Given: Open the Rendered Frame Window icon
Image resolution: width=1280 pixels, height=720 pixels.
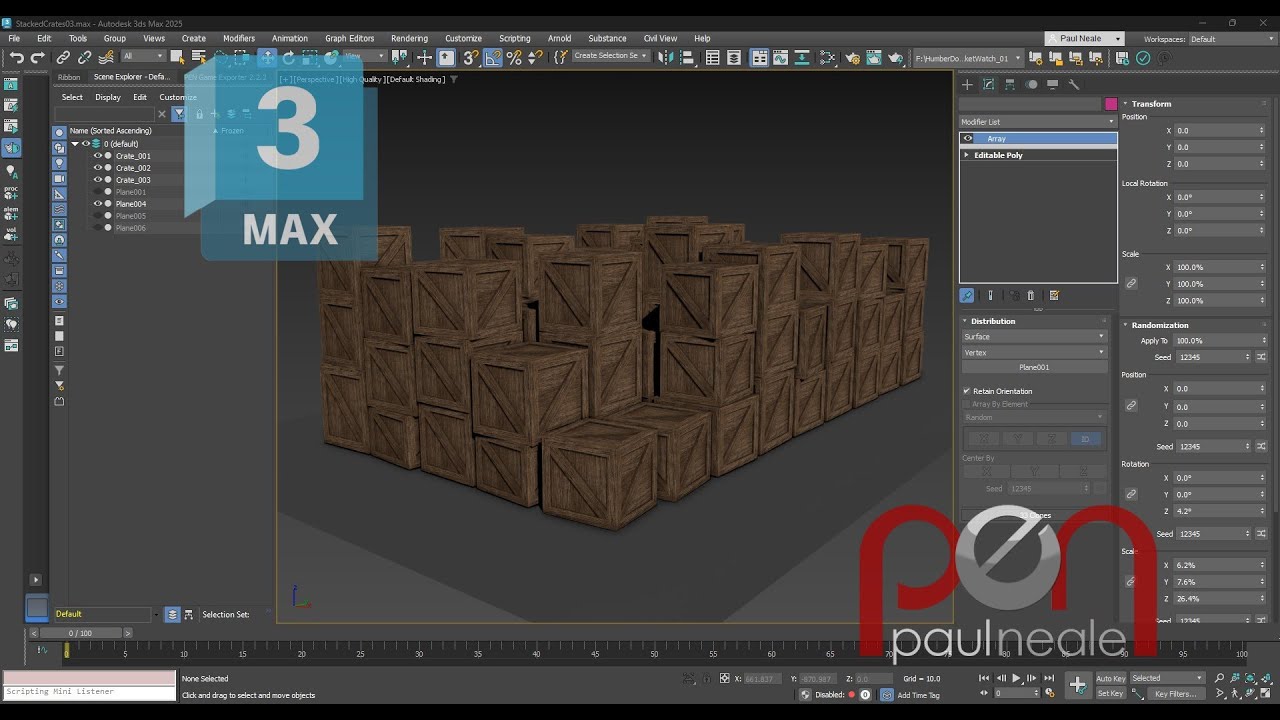Looking at the screenshot, I should 874,58.
